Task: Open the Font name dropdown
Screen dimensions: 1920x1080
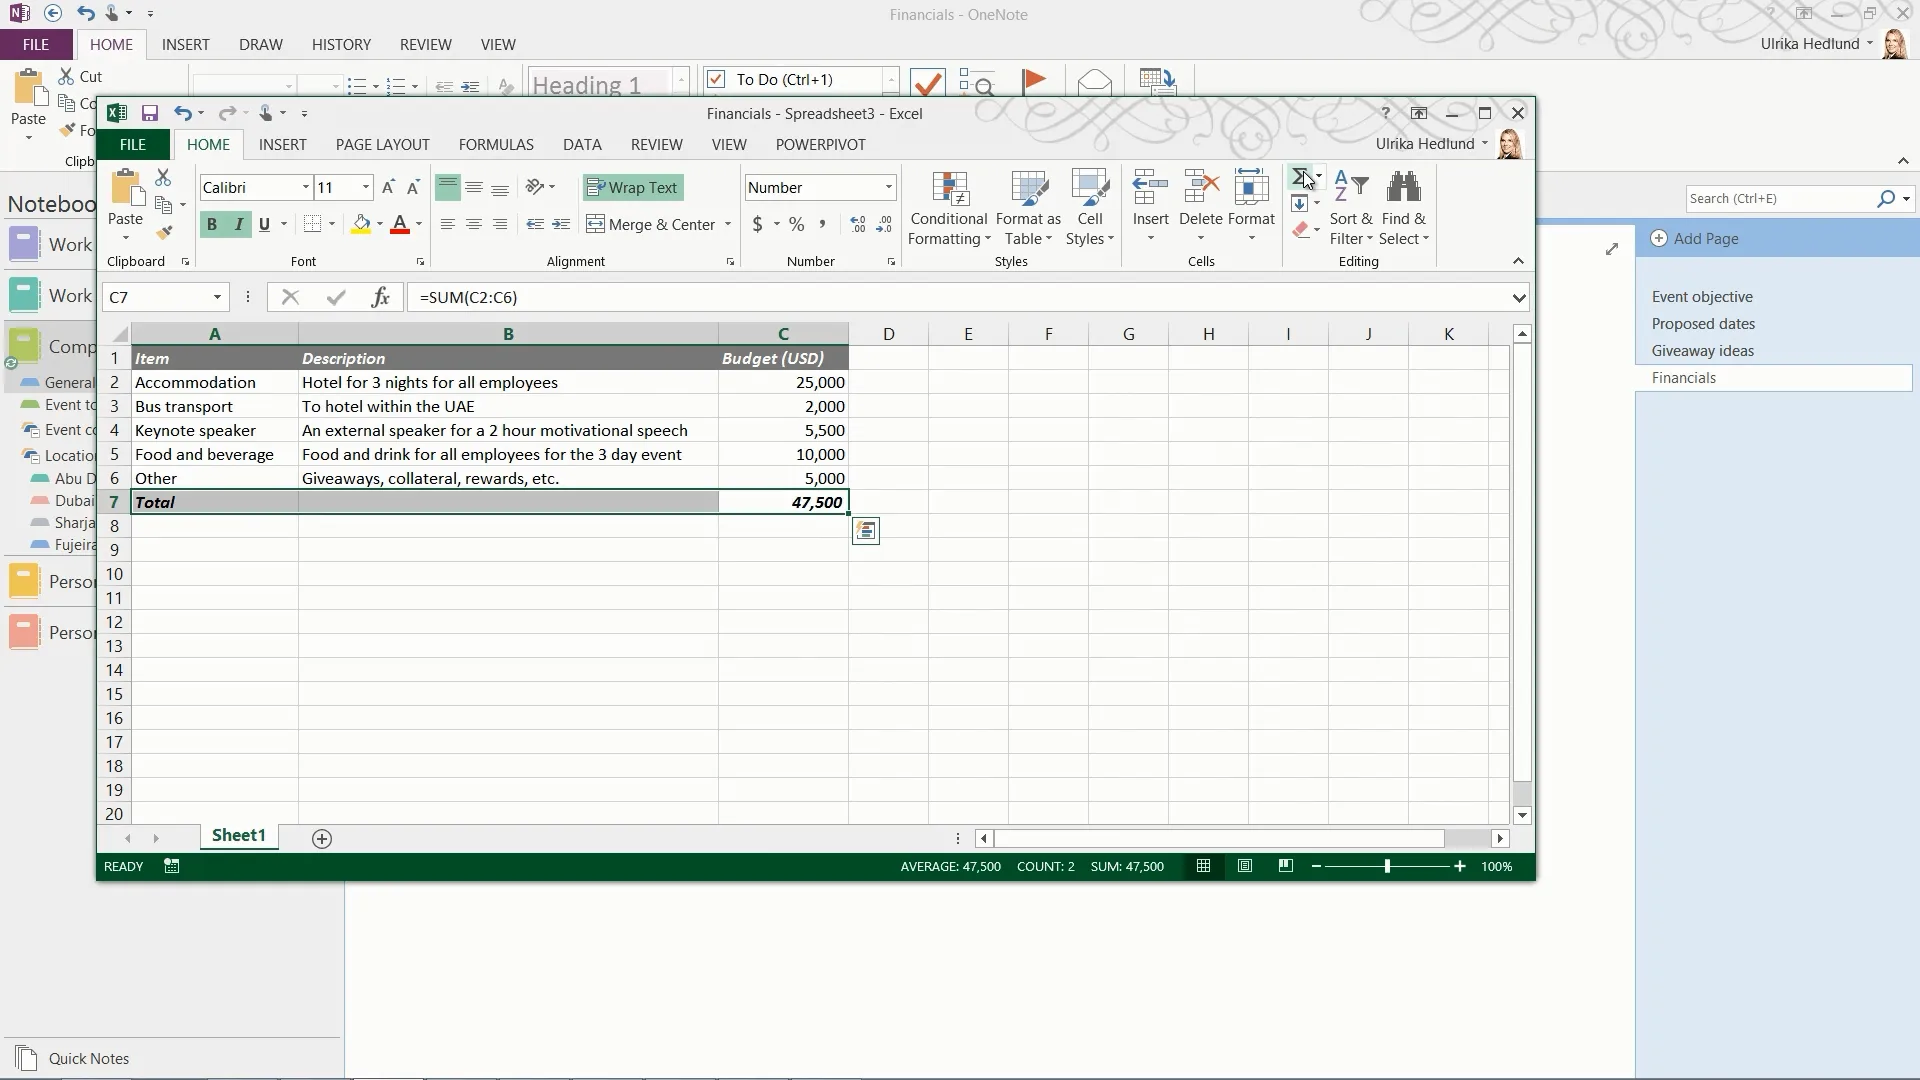Action: (305, 187)
